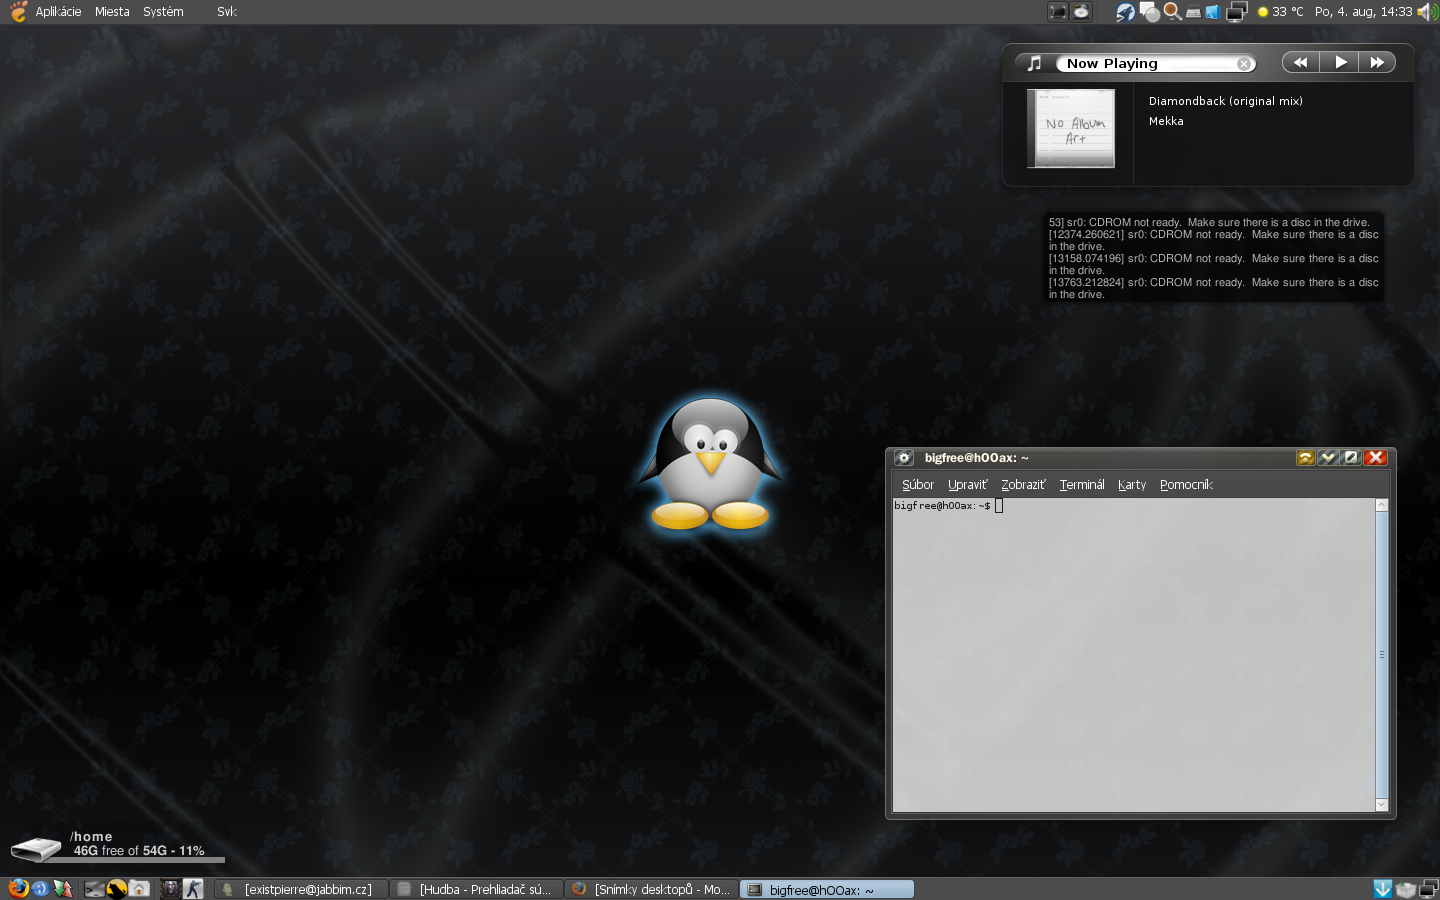Click the dual monitors display tray icon
Screen dimensions: 1440x900
pos(1237,12)
